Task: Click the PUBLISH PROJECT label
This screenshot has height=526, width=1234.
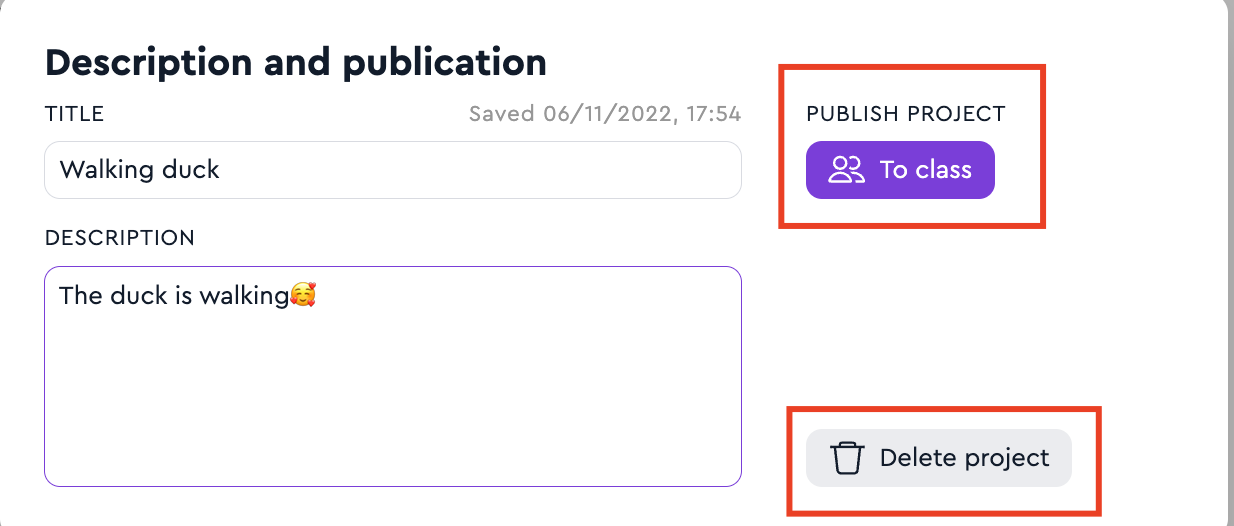Action: tap(905, 114)
